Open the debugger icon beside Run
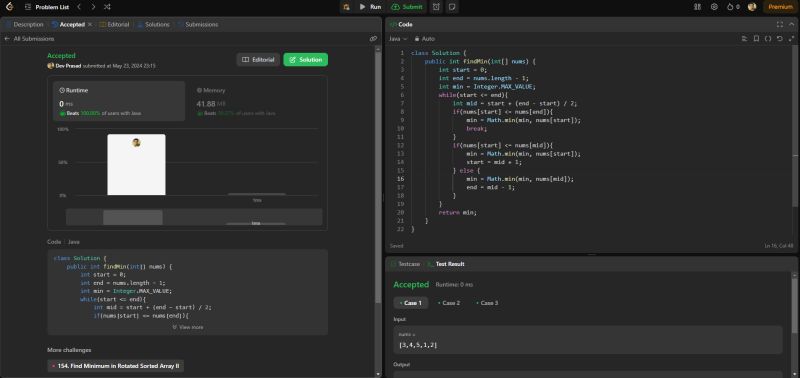800x378 pixels. (346, 7)
